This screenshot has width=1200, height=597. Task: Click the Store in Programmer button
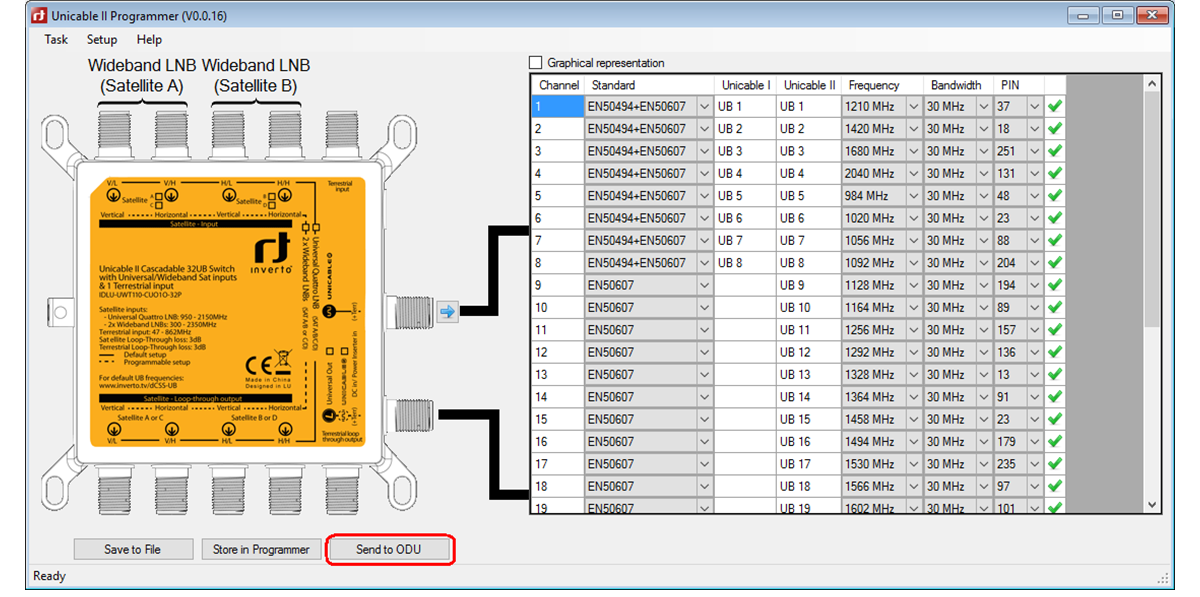tap(262, 549)
